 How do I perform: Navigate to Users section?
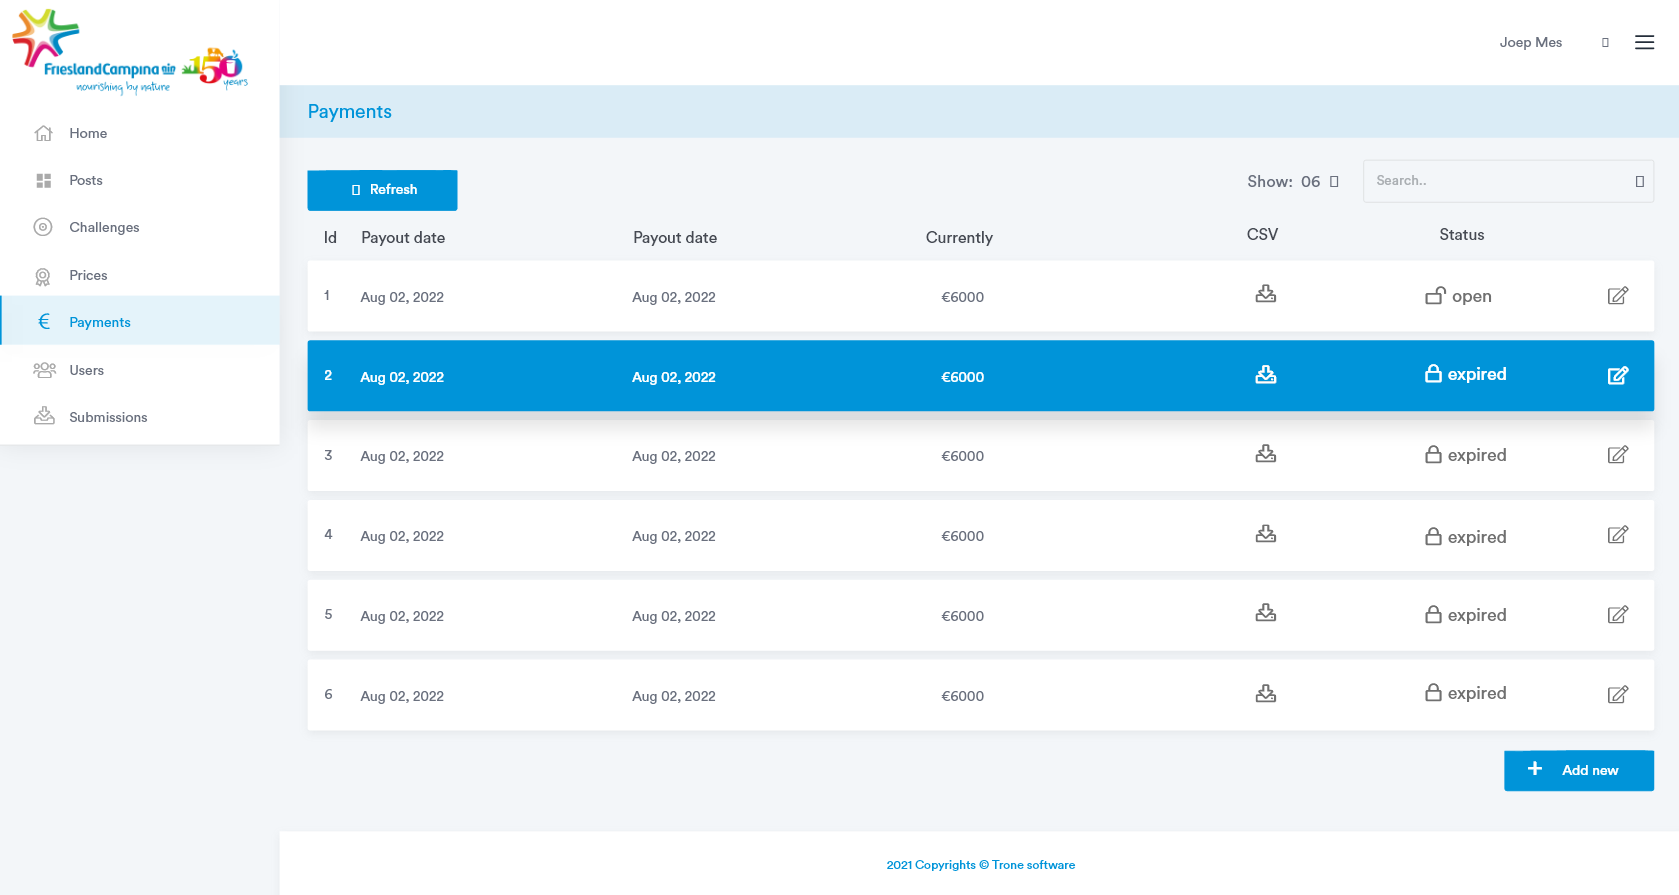click(x=86, y=370)
